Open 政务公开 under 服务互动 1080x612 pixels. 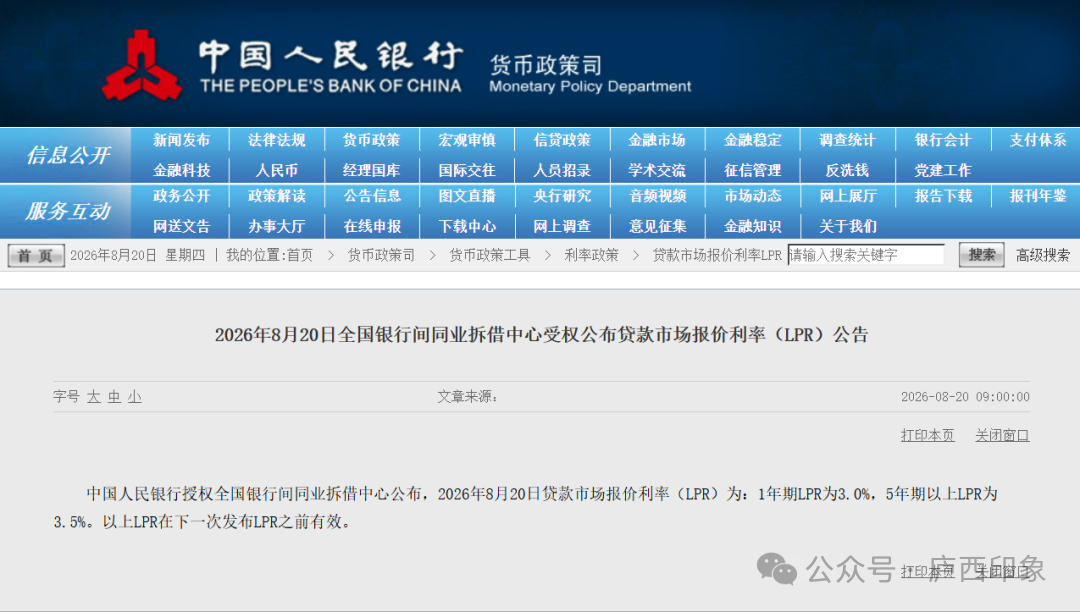(181, 196)
